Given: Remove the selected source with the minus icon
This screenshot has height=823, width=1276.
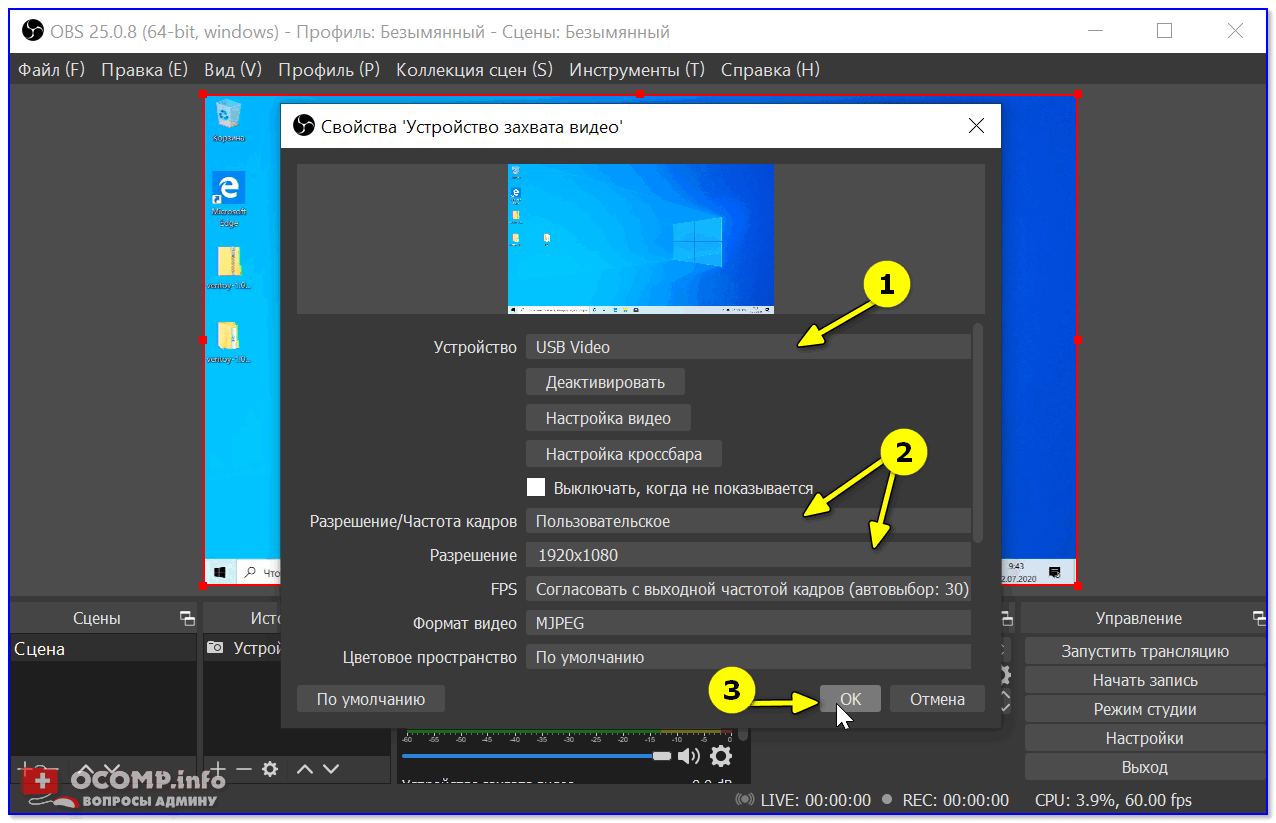Looking at the screenshot, I should [243, 769].
